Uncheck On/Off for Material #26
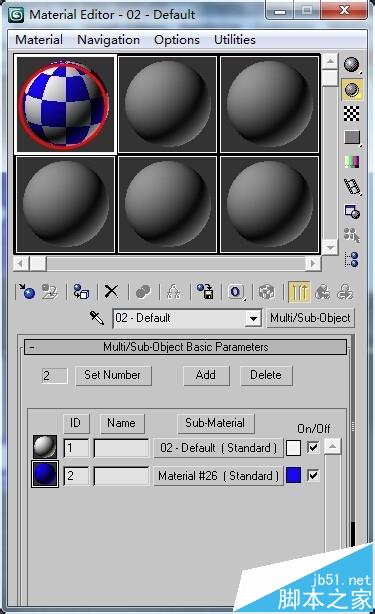Viewport: 375px width, 614px height. [313, 475]
